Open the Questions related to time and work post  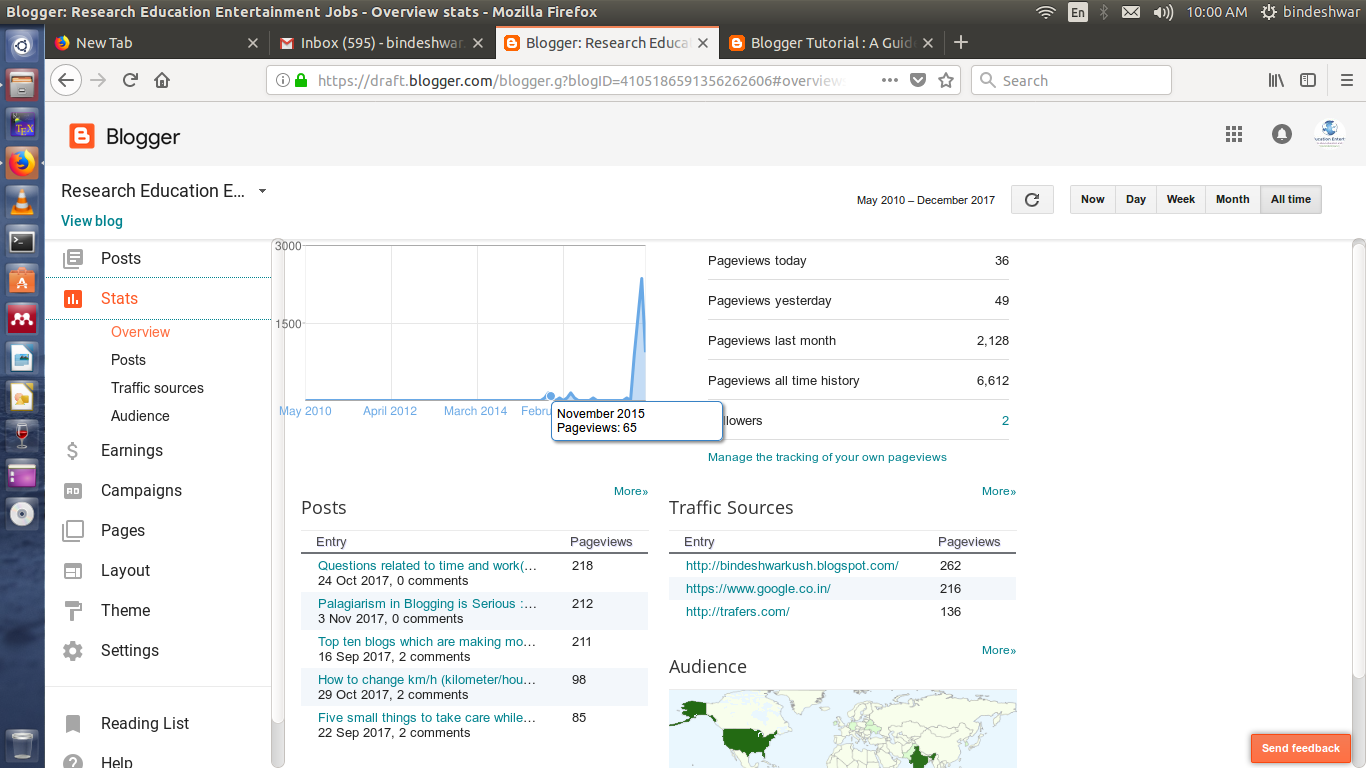[427, 566]
